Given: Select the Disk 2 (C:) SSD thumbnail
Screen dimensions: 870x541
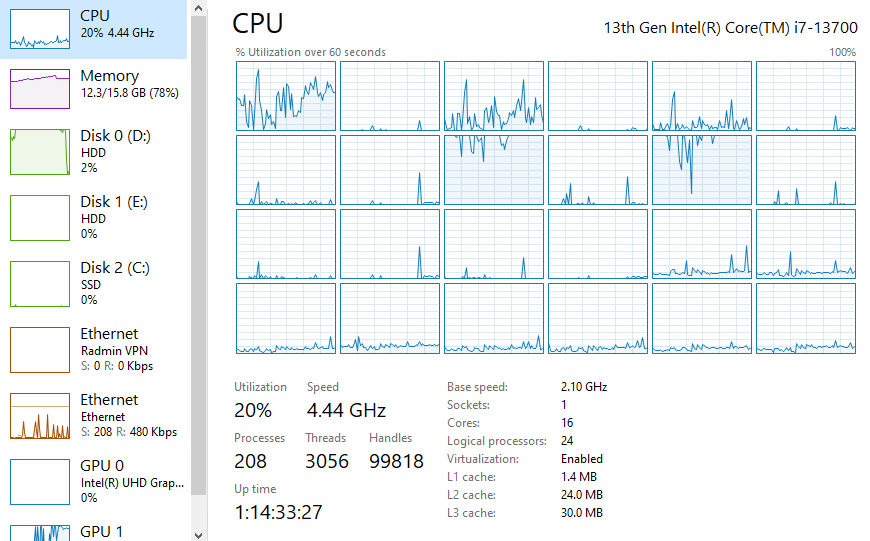Looking at the screenshot, I should (x=40, y=283).
